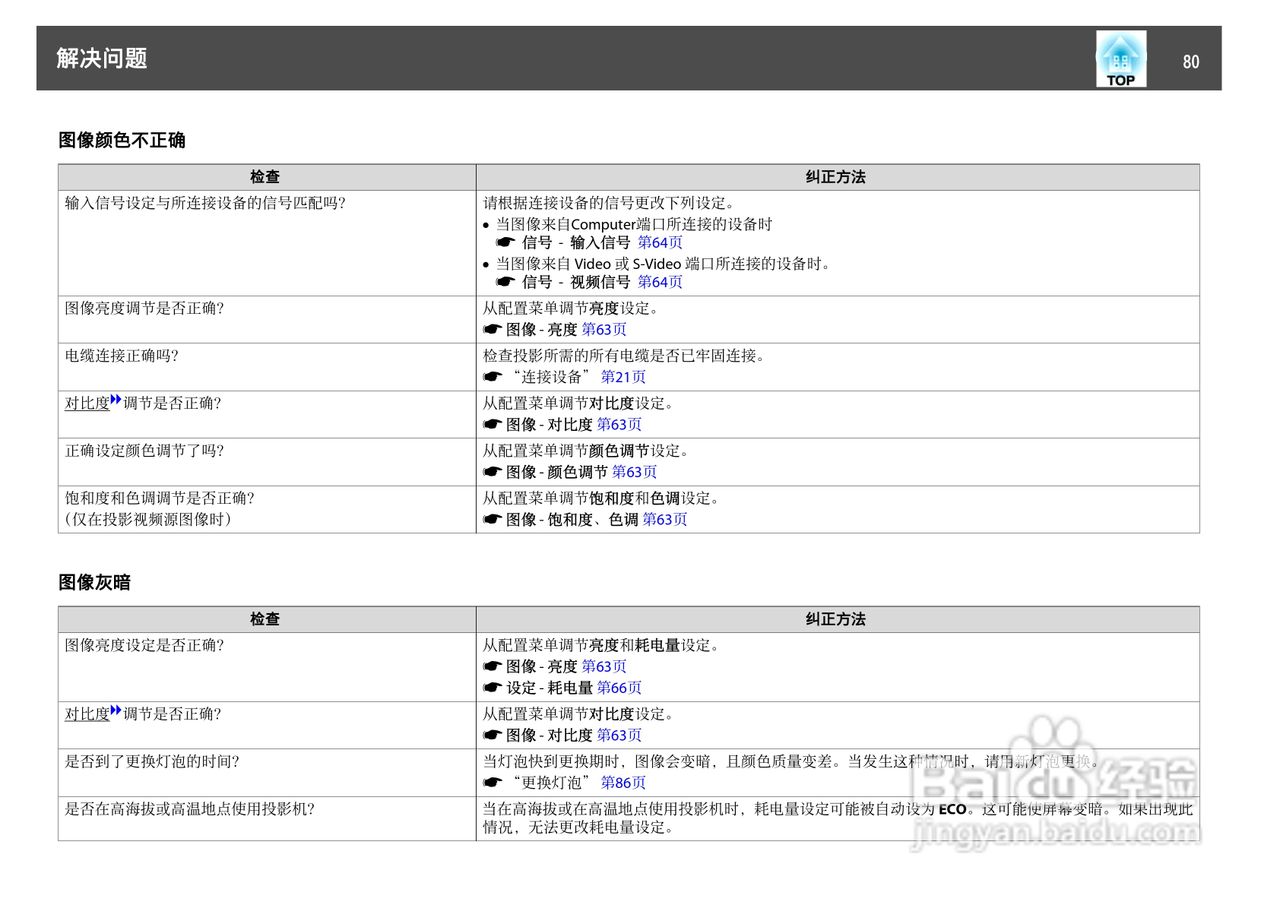Click the pointing-hand icon before 信号 - 视频信号

coord(505,283)
